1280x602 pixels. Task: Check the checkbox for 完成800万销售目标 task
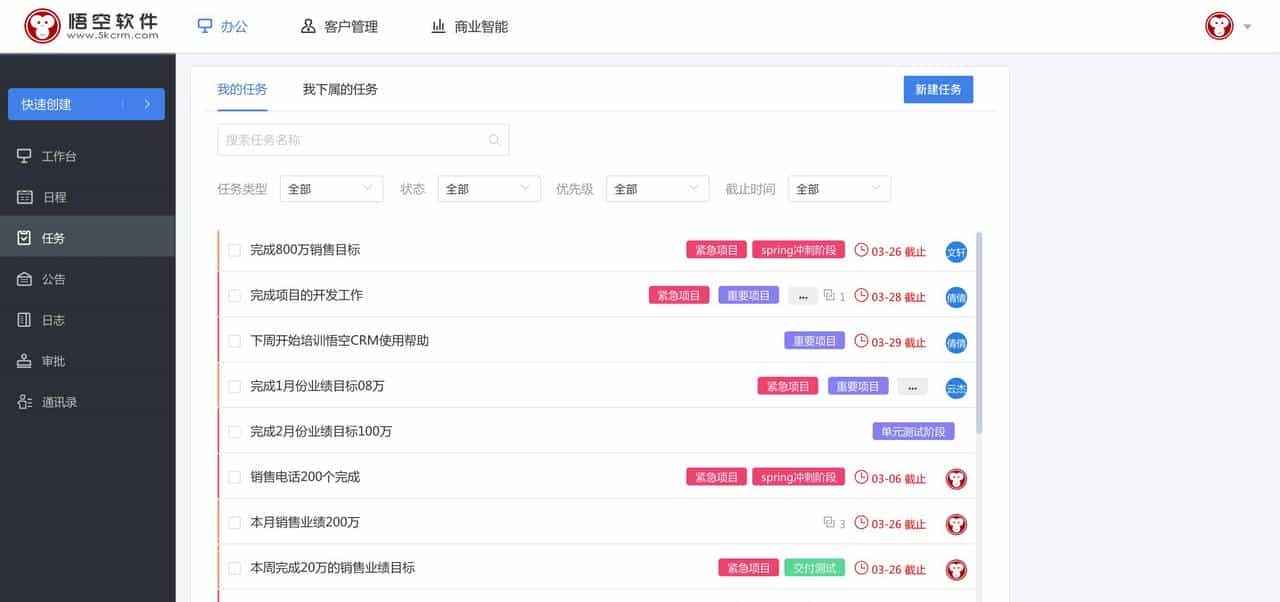236,249
